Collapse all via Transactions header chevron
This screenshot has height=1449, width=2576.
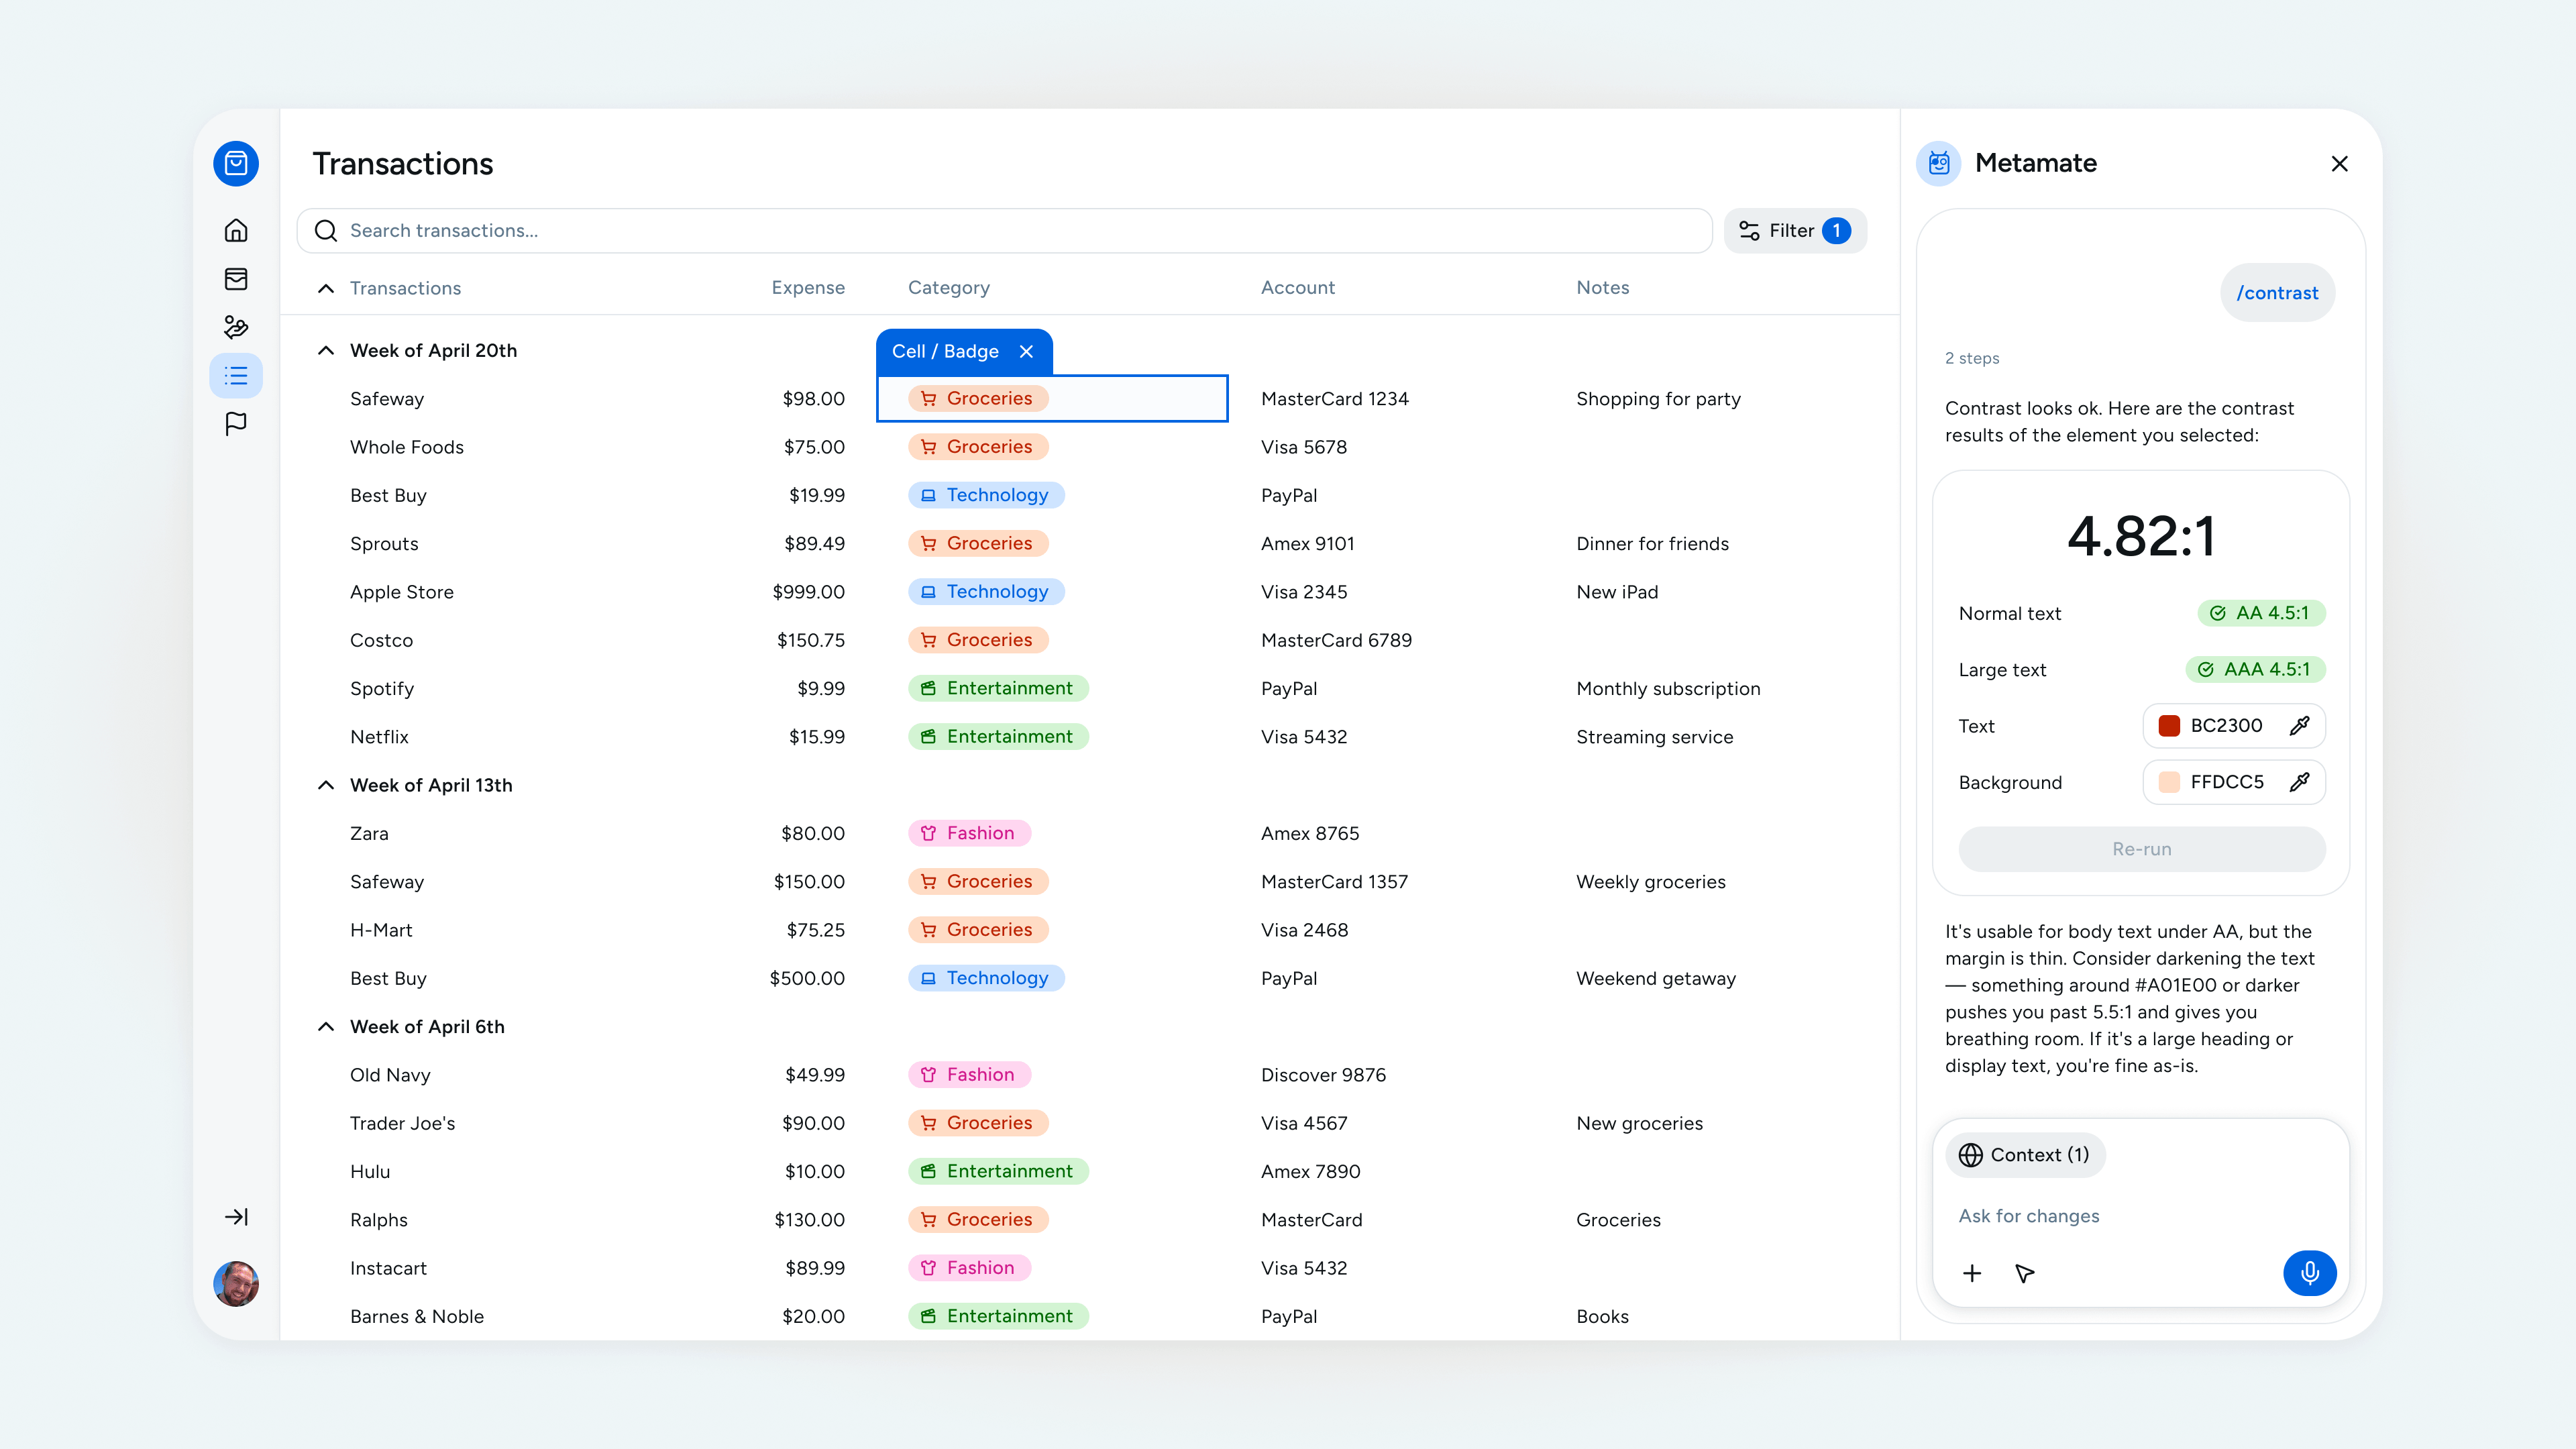pyautogui.click(x=326, y=288)
